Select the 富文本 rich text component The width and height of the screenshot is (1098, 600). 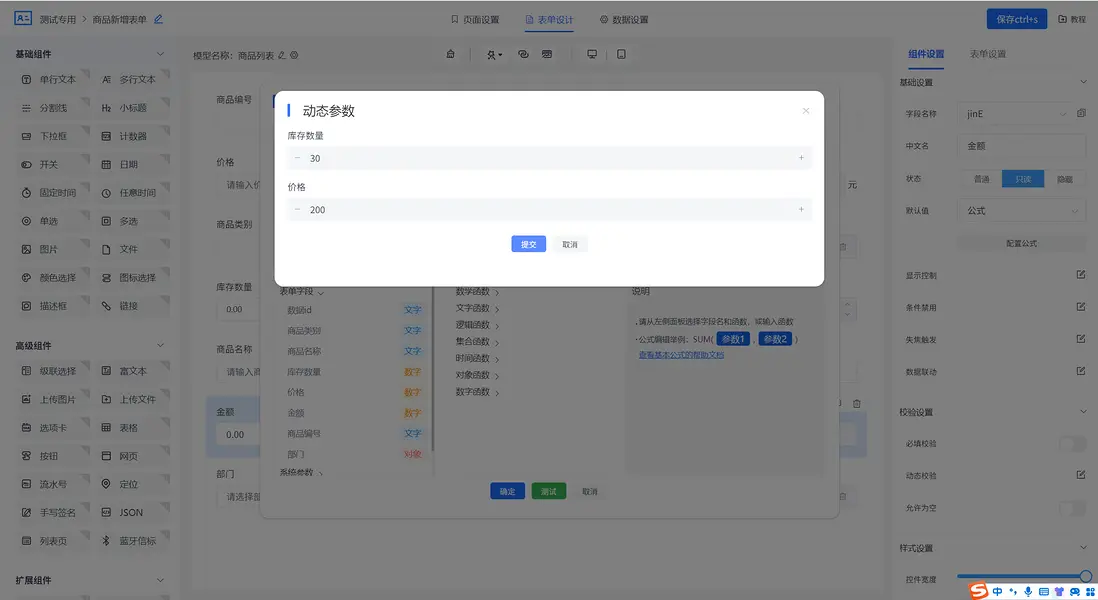132,370
